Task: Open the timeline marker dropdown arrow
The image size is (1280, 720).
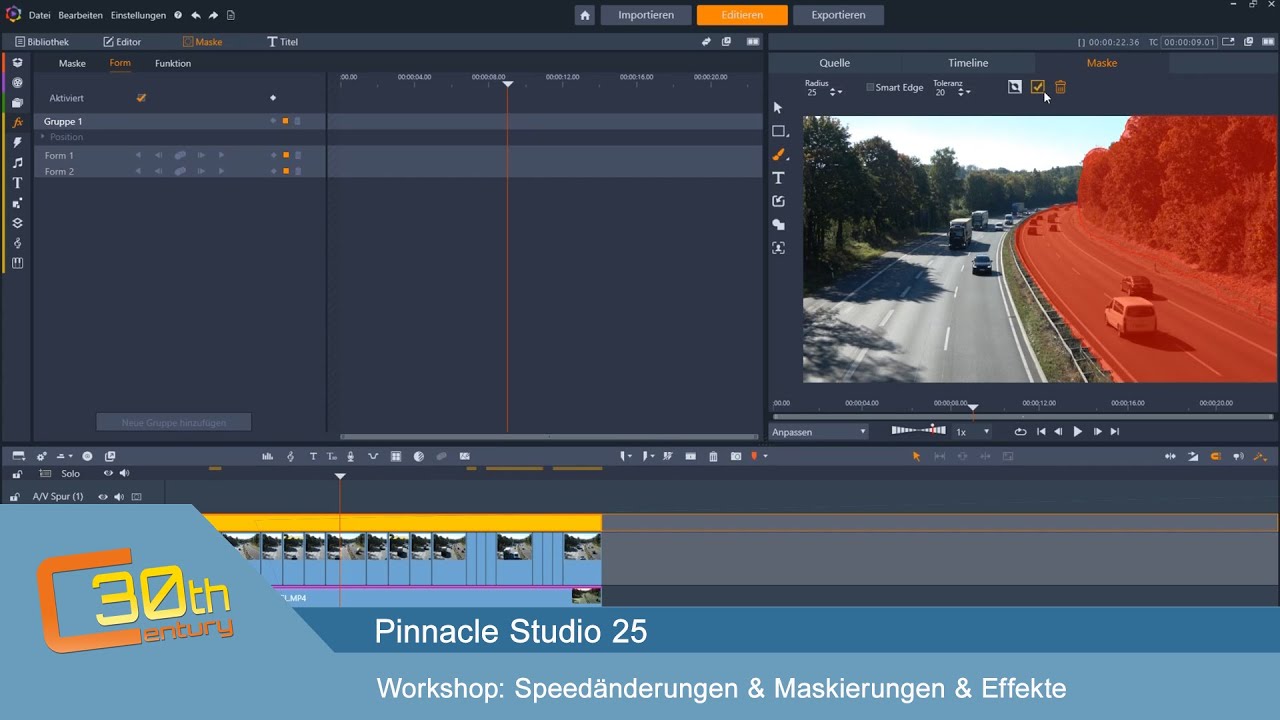Action: (765, 456)
